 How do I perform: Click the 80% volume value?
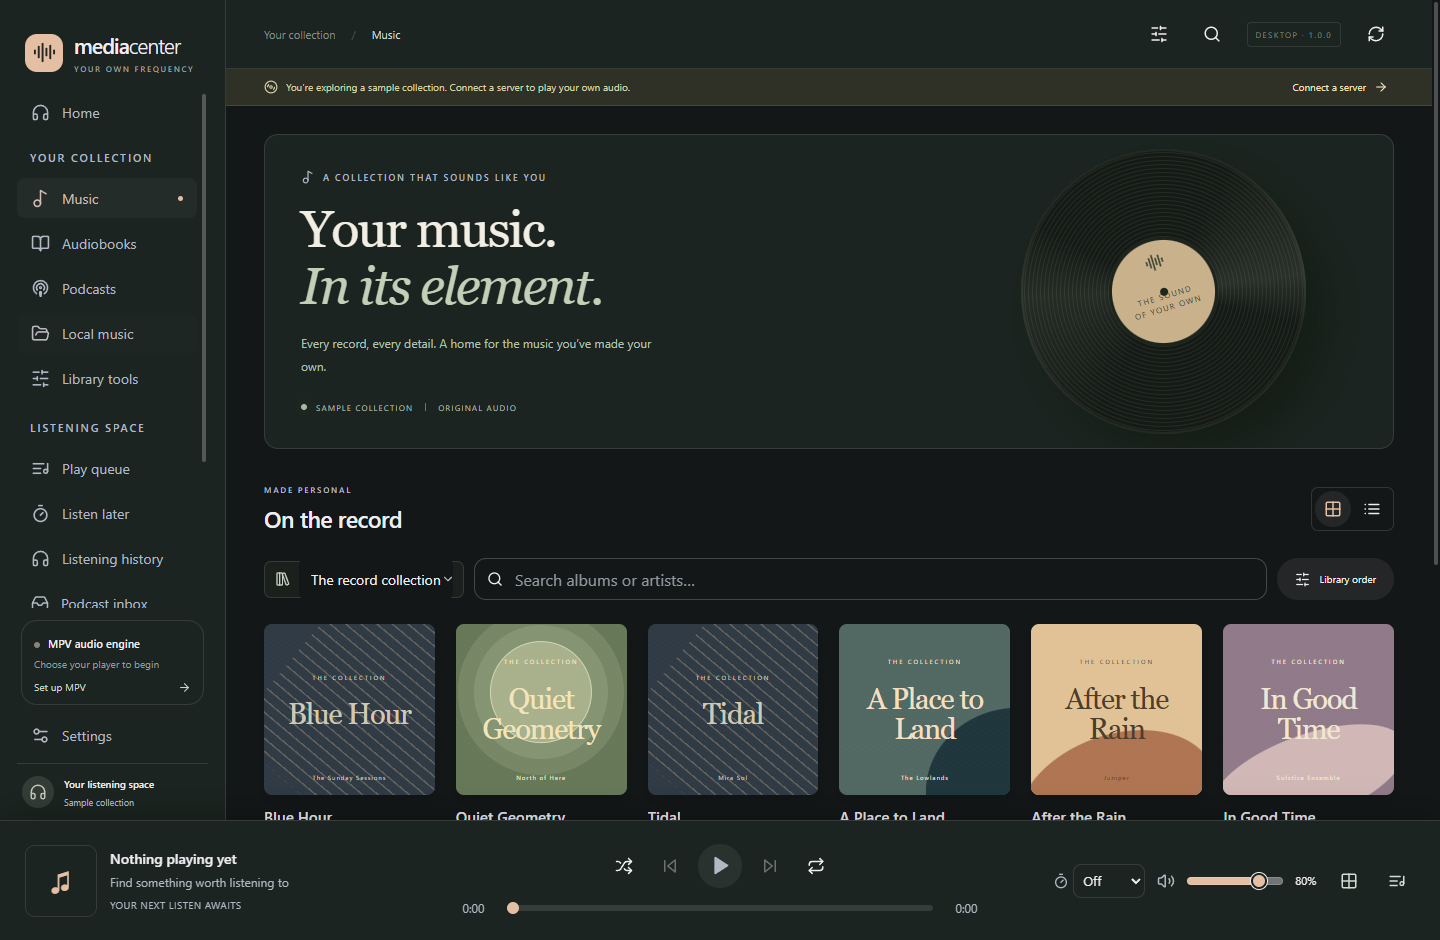[1306, 881]
